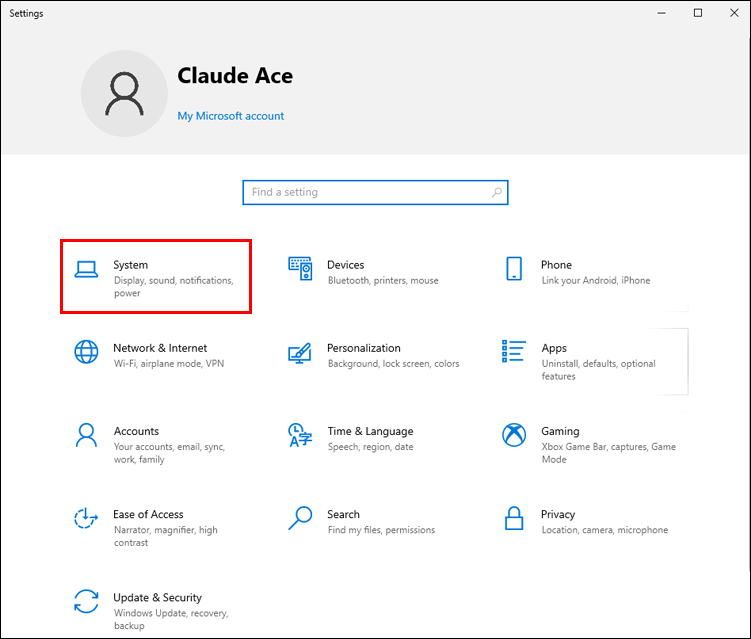Click the Apps list icon

point(514,351)
